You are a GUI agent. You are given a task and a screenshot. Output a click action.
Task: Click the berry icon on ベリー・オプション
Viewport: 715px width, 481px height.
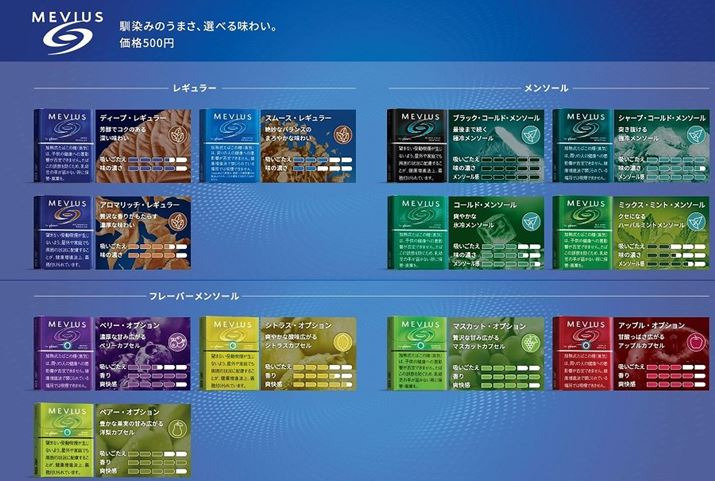point(177,342)
